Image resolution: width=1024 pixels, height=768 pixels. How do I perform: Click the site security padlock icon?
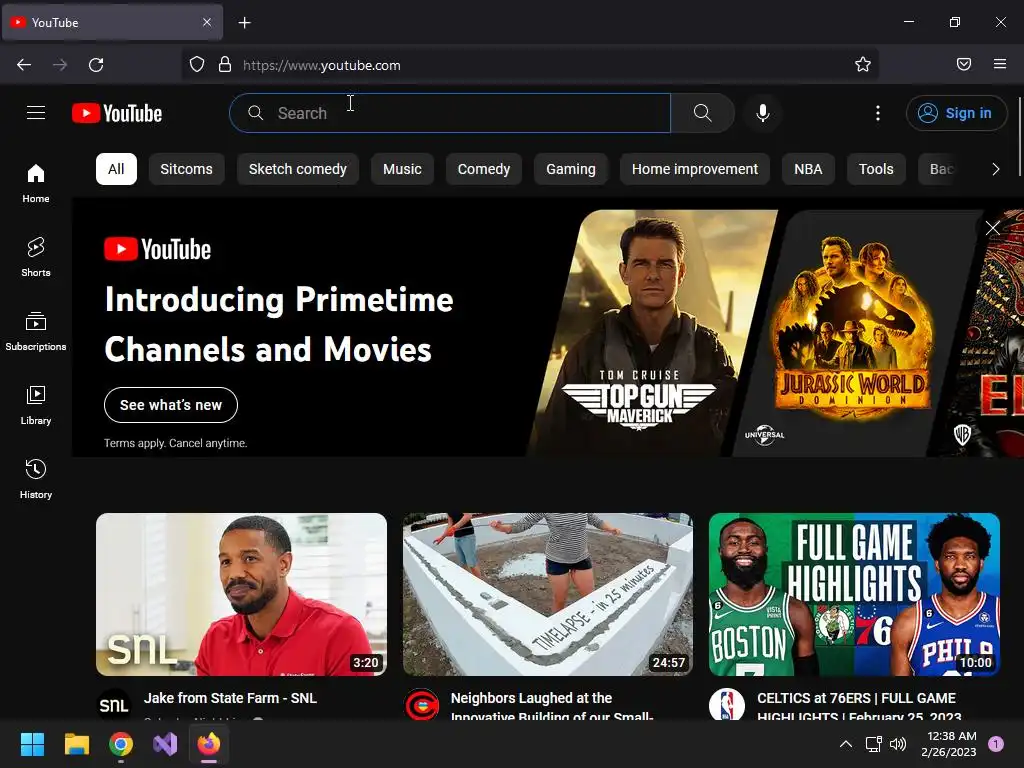click(x=225, y=65)
